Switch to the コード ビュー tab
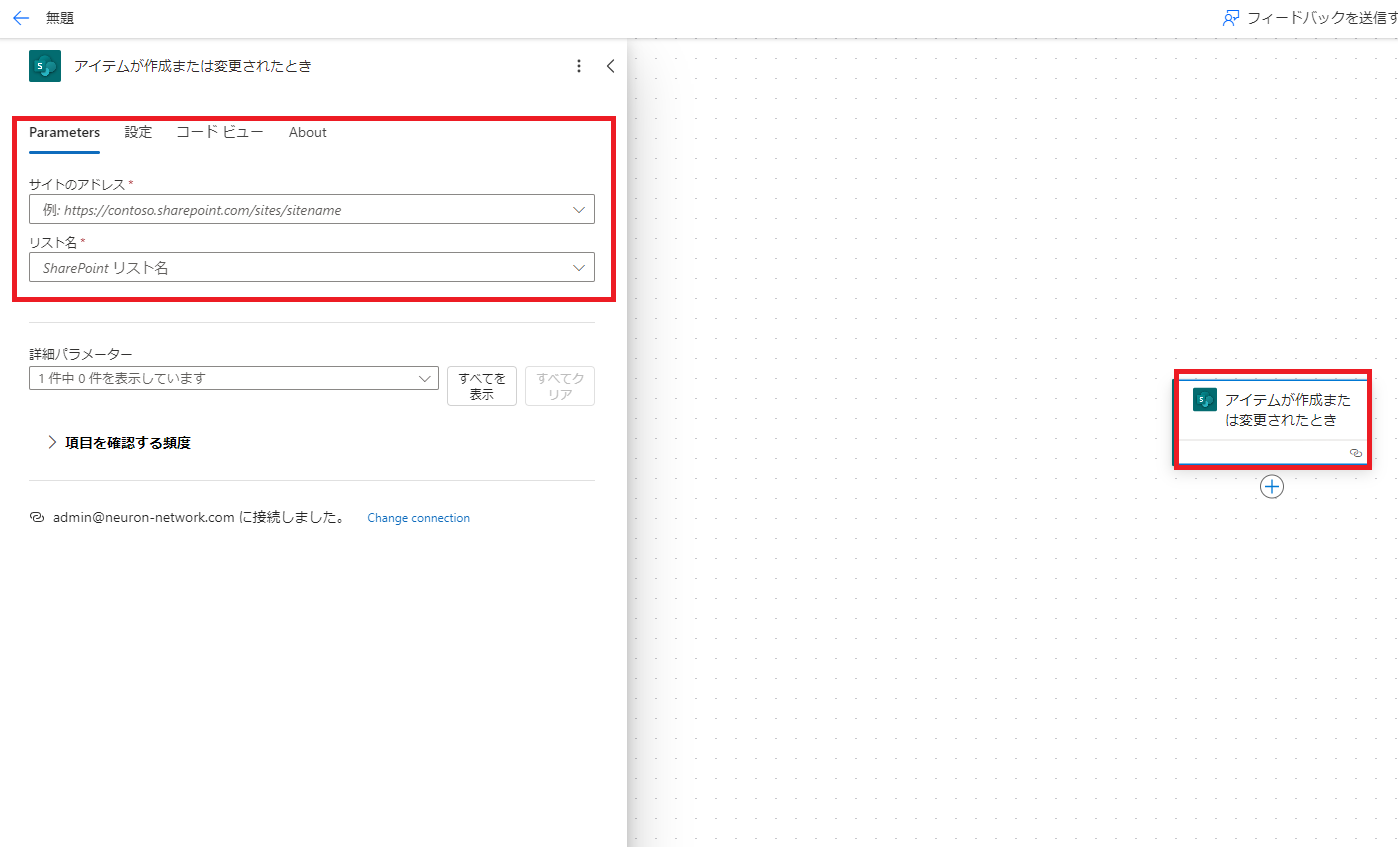The height and width of the screenshot is (847, 1398). 220,132
